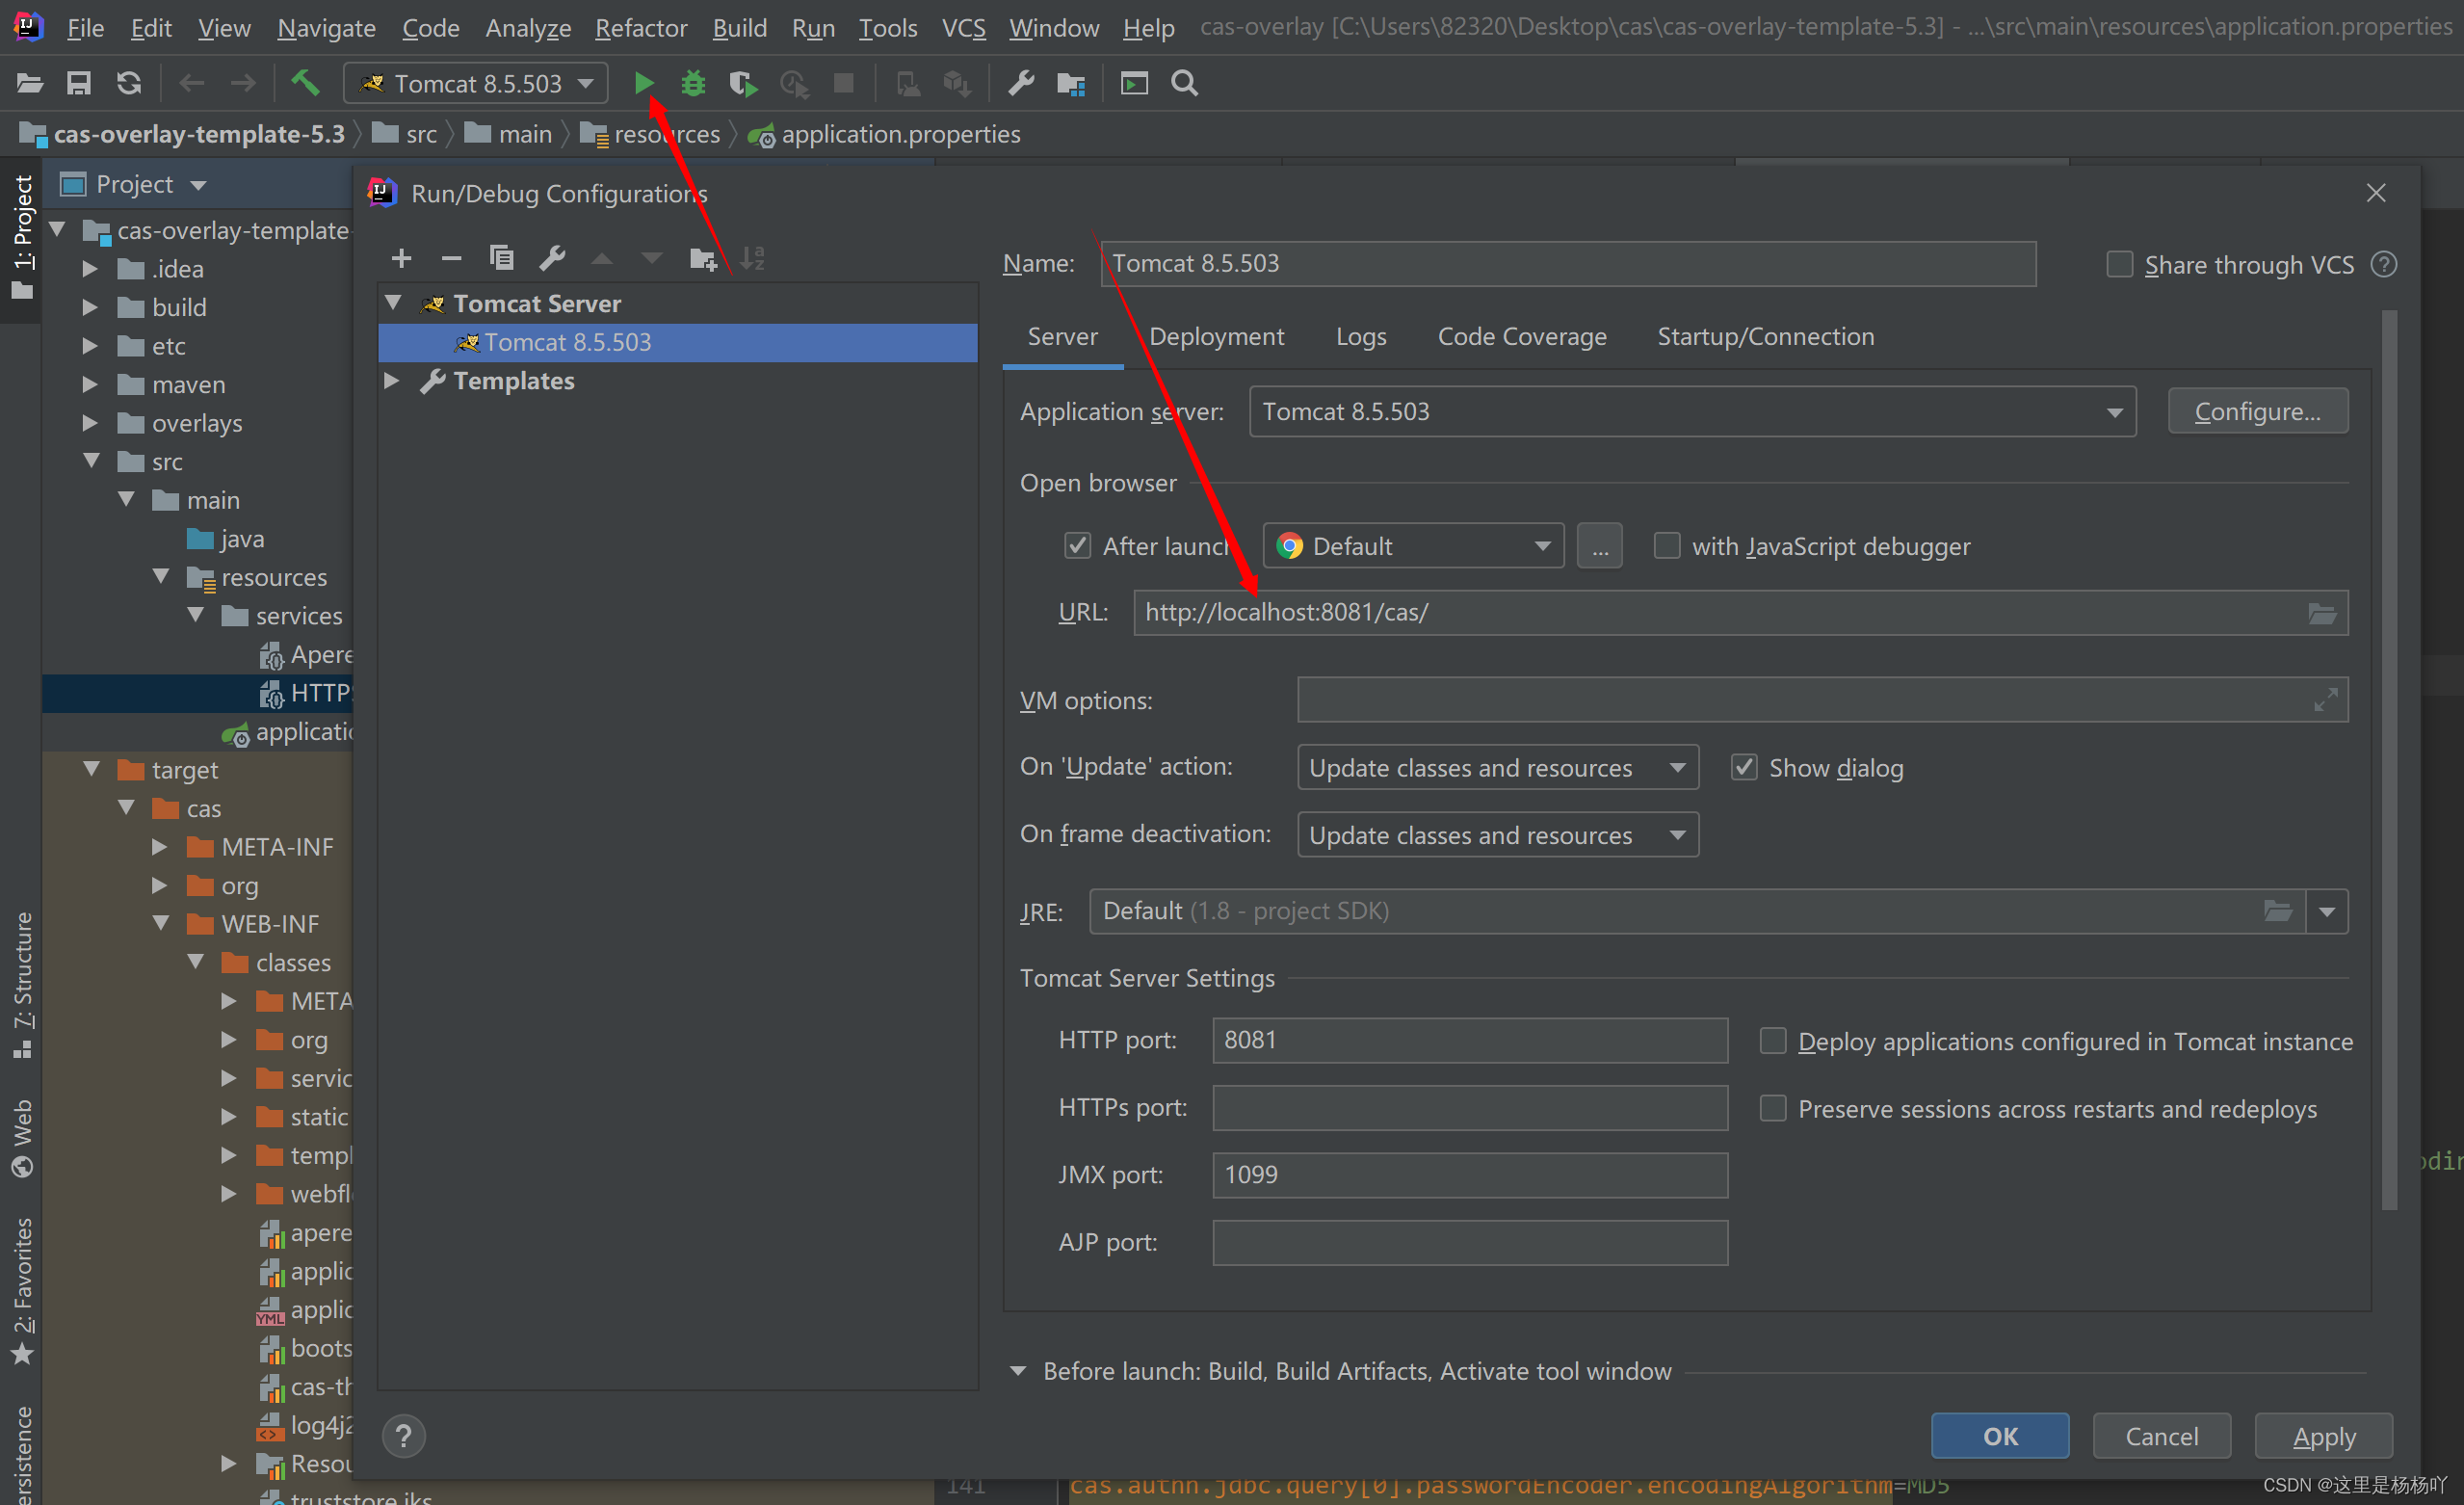Screen dimensions: 2464x1505
Task: Collapse the Before launch section
Action: (1018, 1371)
